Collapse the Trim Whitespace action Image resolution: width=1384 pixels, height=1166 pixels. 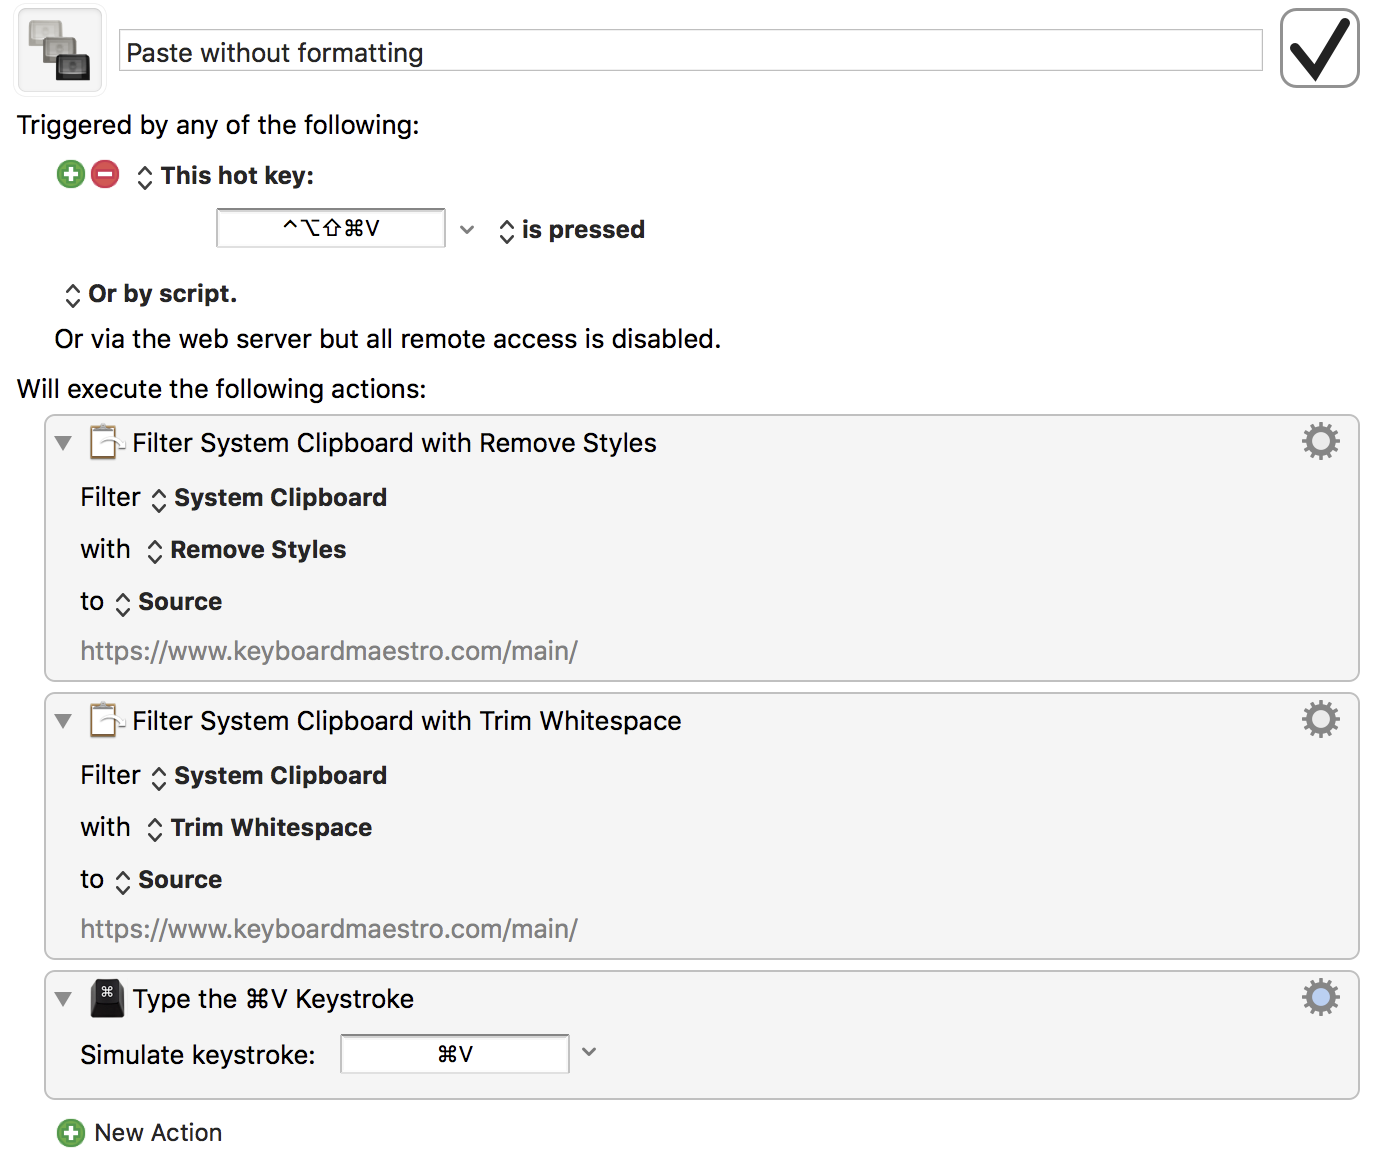pyautogui.click(x=64, y=721)
